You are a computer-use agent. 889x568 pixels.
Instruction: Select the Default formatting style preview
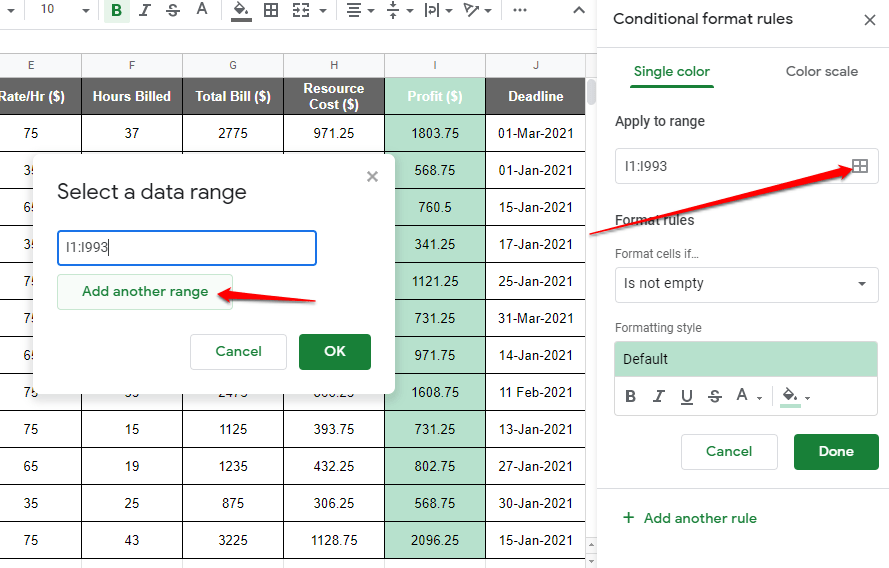[x=746, y=359]
